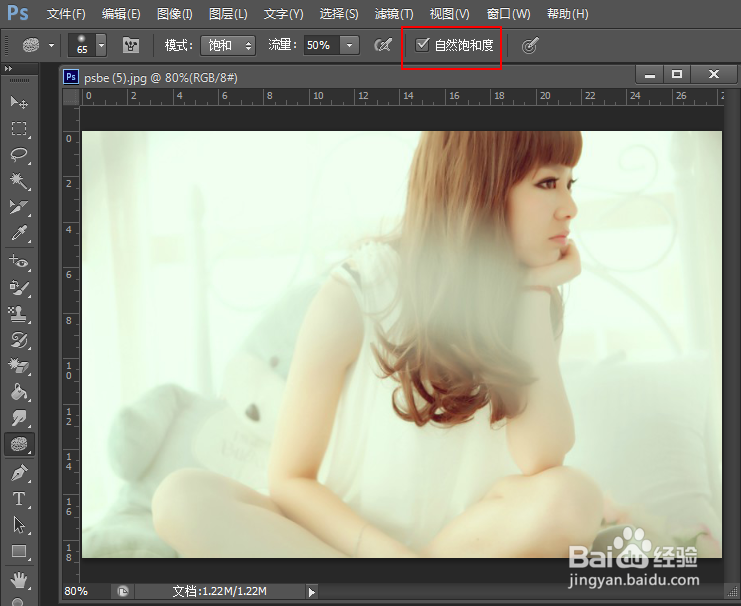This screenshot has width=741, height=606.
Task: Click the status bar preview icon
Action: [123, 591]
